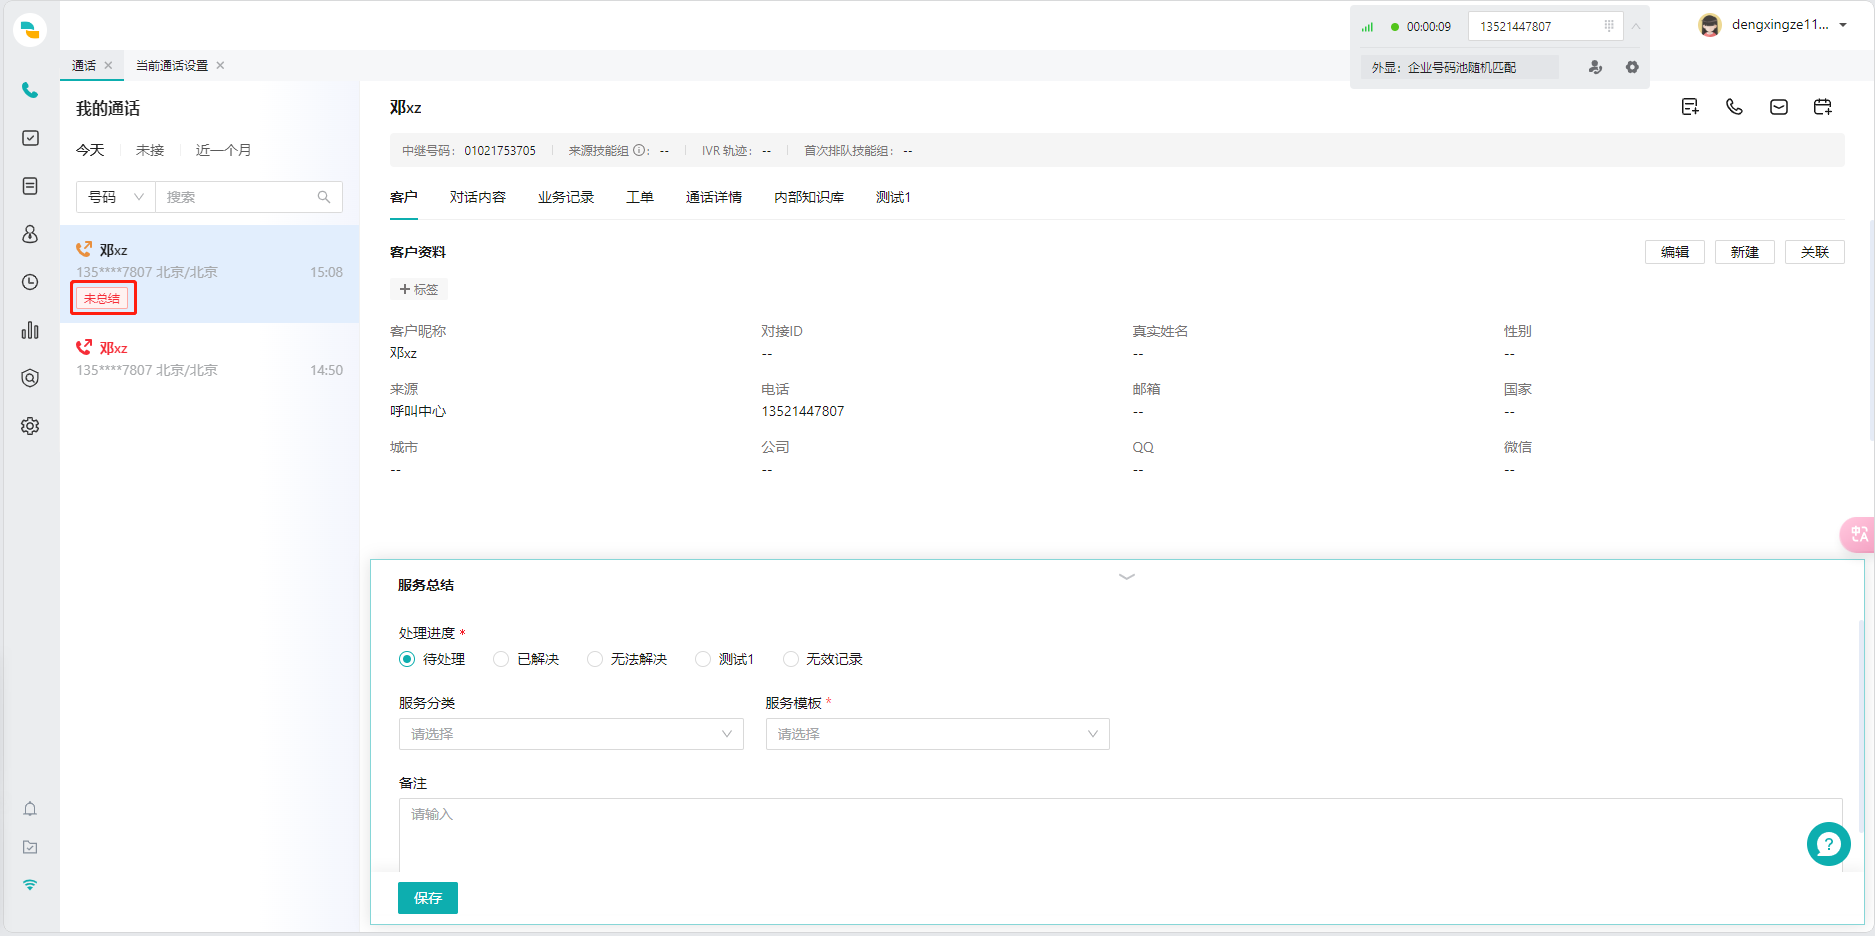1875x936 pixels.
Task: Close the 当前通话设置 tab
Action: pos(220,65)
